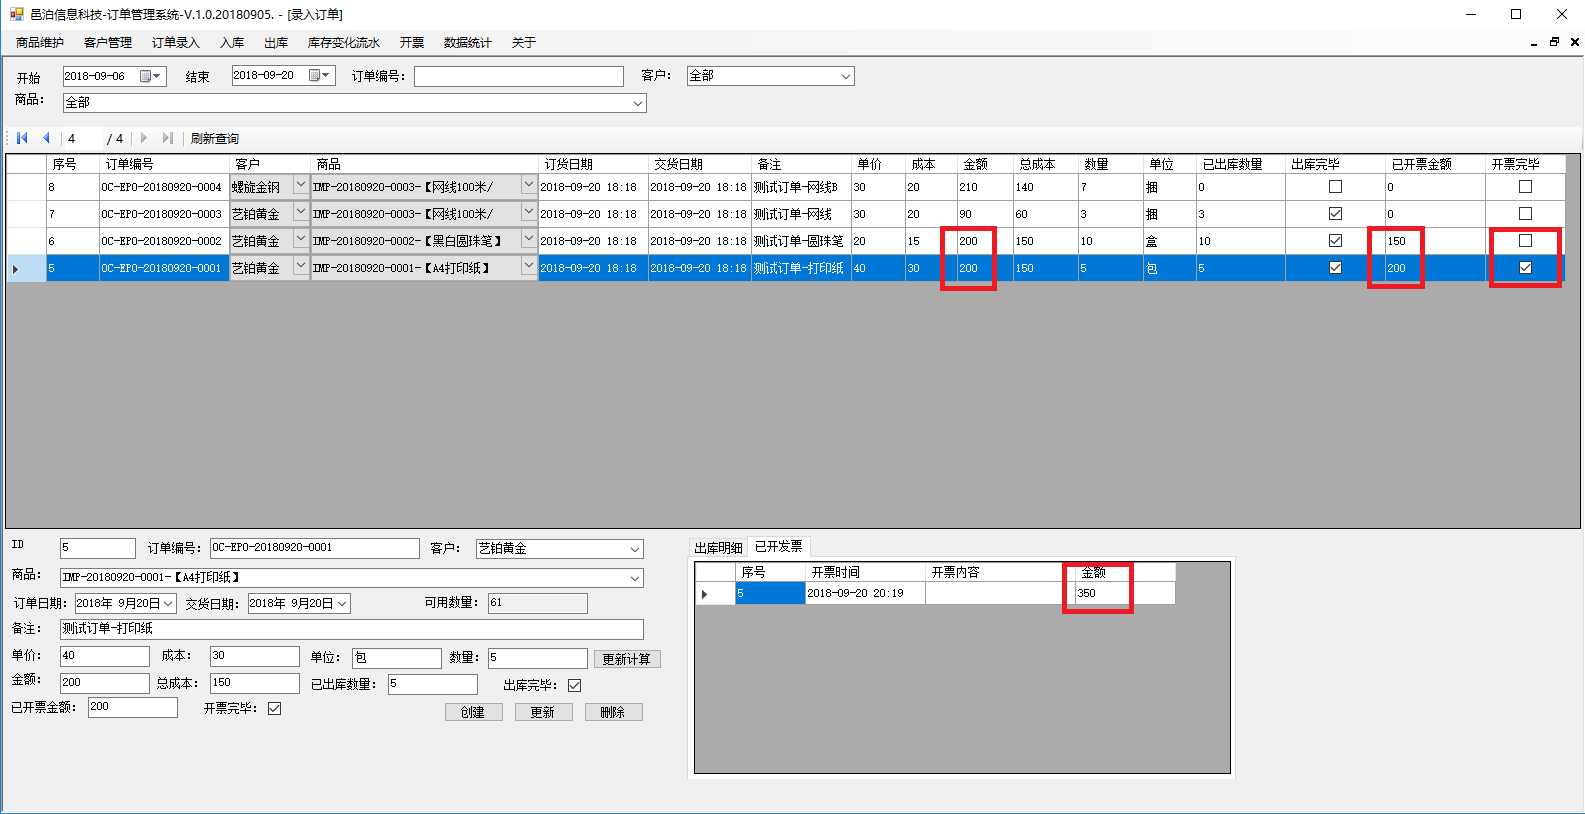Expand 商品 combo box in detail form

[634, 578]
